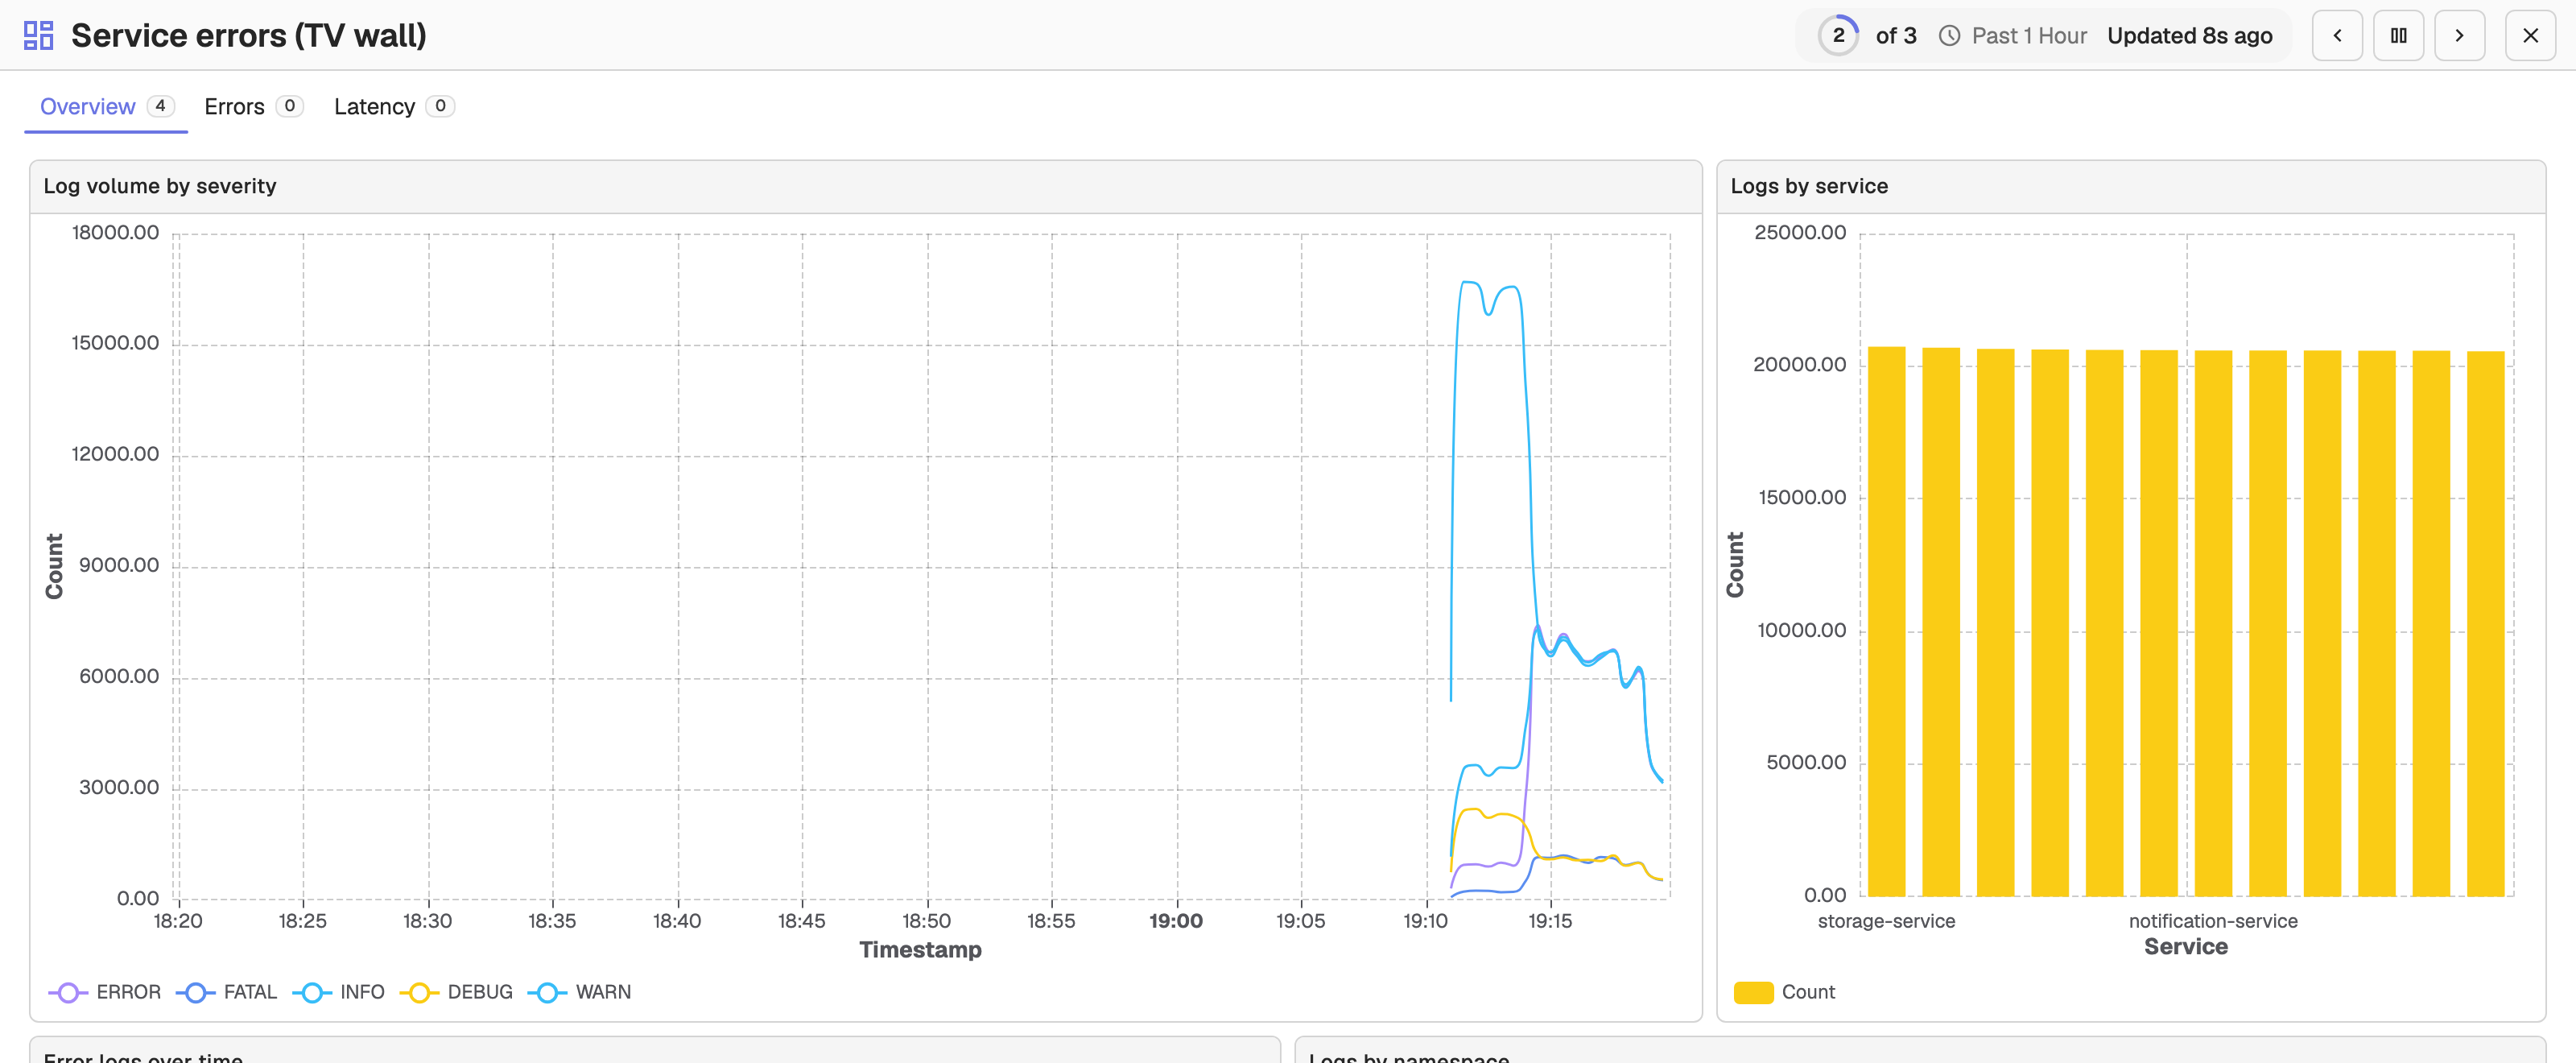Click the rotation progress indicator showing 2
This screenshot has width=2576, height=1063.
pos(1838,36)
